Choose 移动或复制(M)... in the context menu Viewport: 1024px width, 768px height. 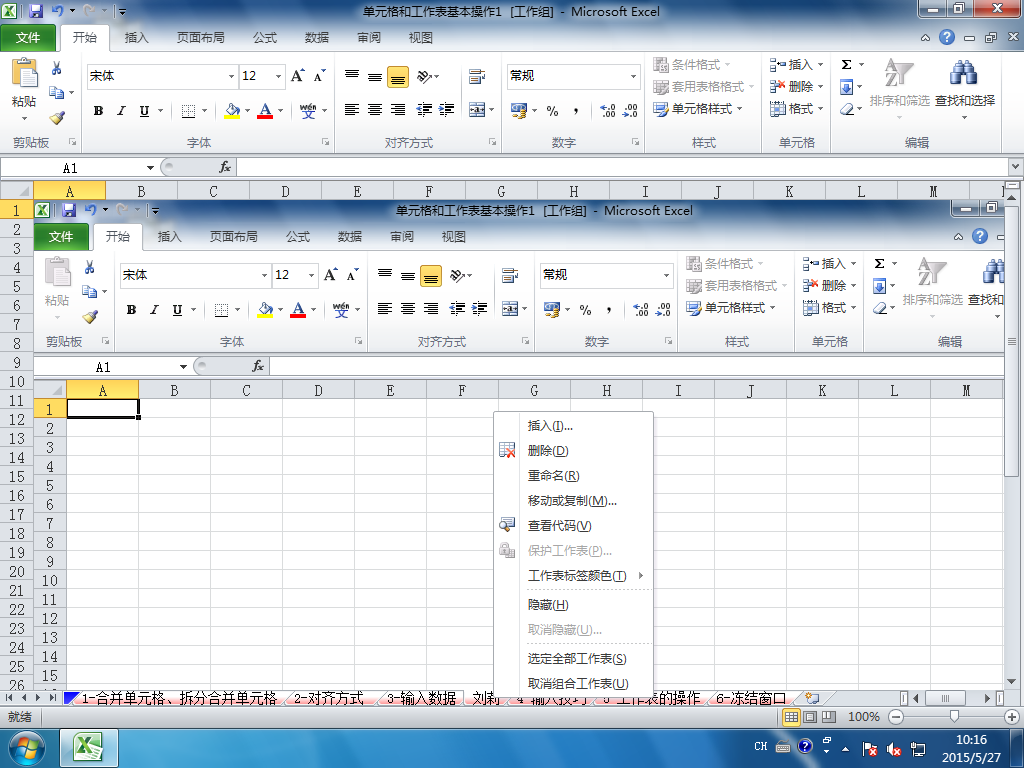[574, 501]
